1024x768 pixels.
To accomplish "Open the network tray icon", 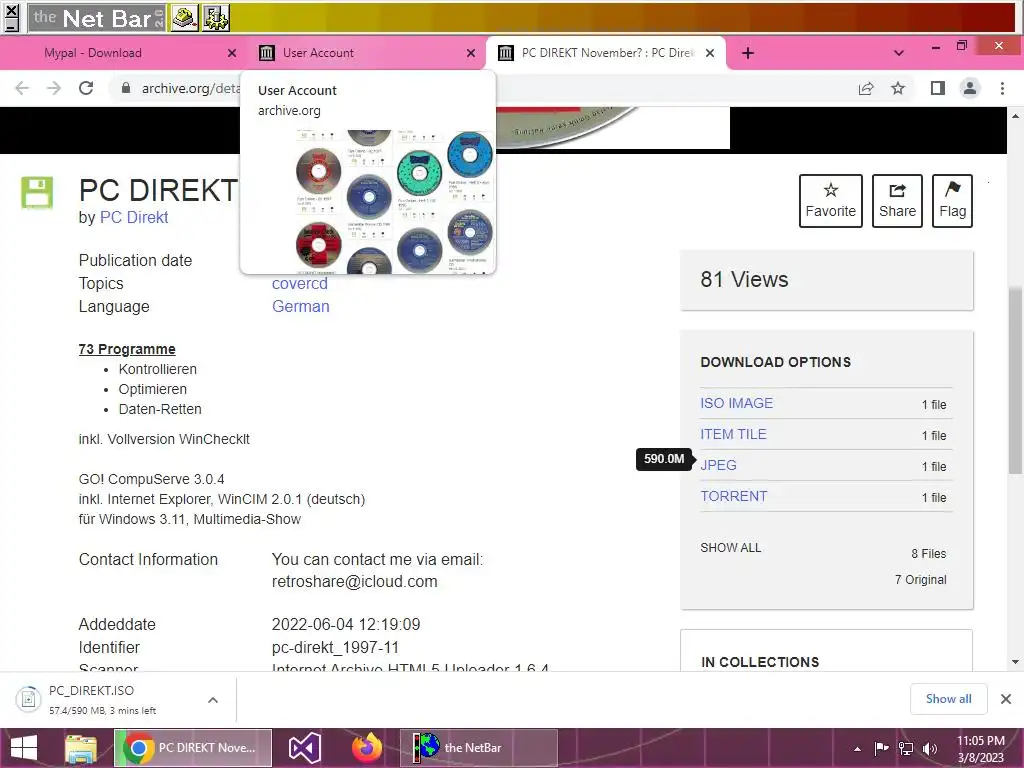I will [906, 749].
